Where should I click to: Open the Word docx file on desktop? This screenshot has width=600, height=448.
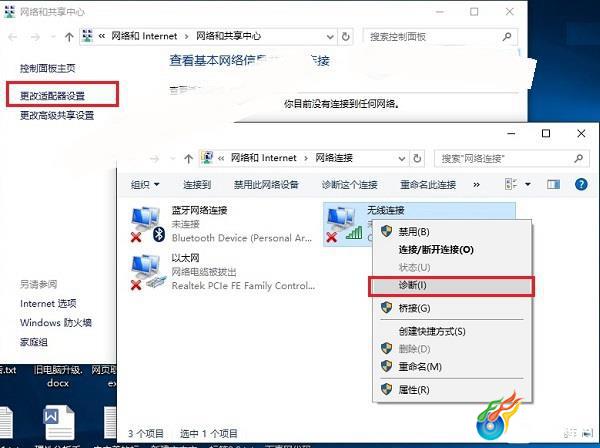coord(59,421)
